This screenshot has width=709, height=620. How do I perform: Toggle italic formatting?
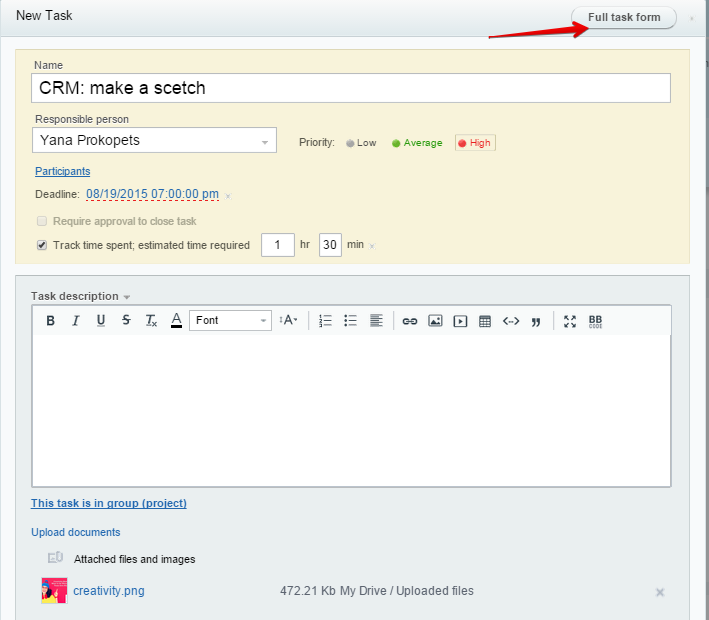[x=76, y=321]
